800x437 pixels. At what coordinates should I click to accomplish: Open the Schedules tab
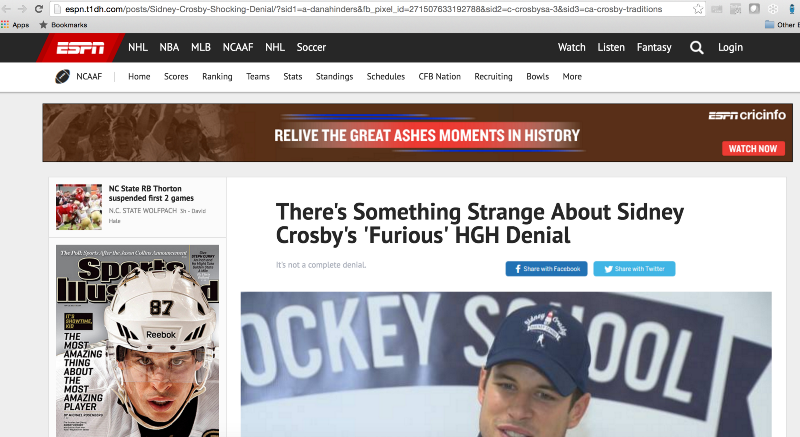[386, 76]
